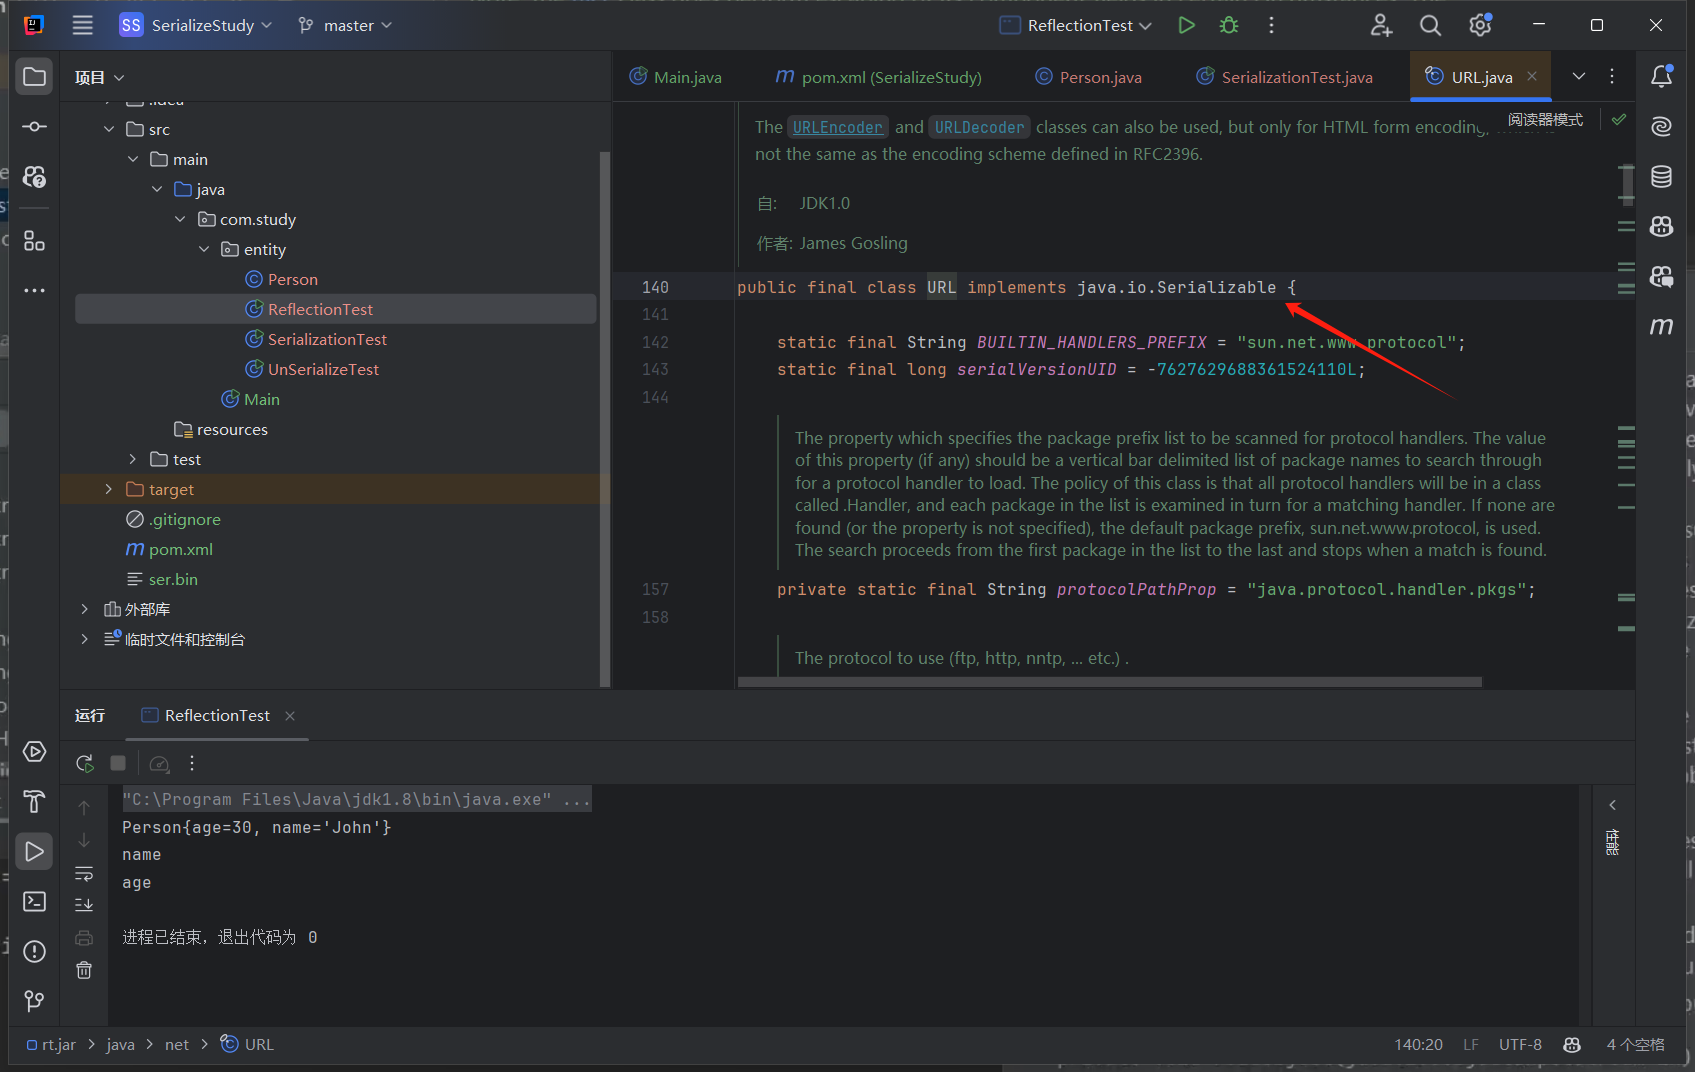Open the Run tool window icon
The image size is (1695, 1072).
pyautogui.click(x=34, y=851)
